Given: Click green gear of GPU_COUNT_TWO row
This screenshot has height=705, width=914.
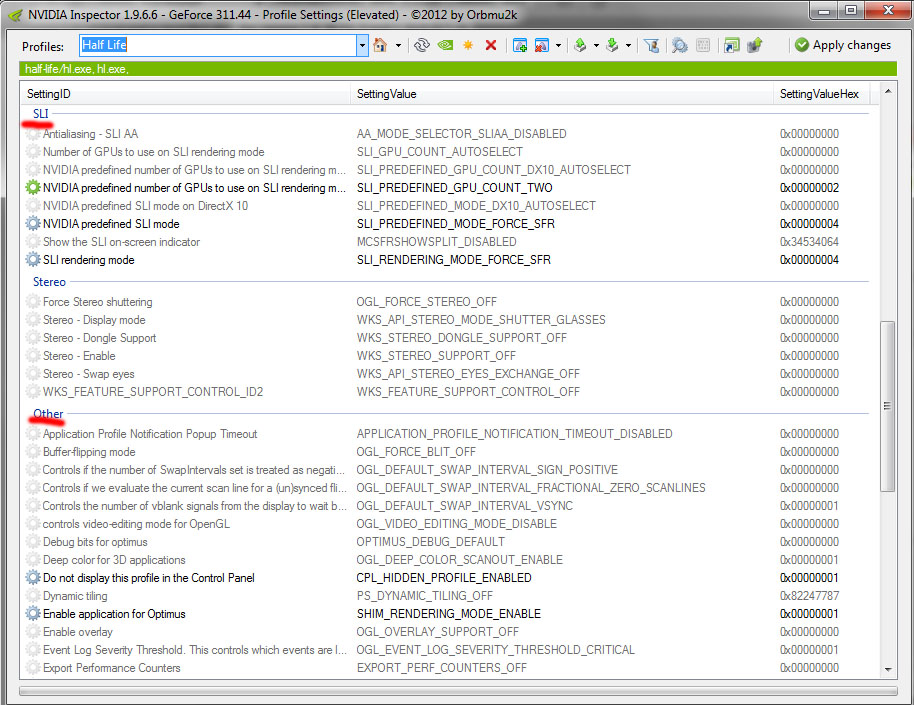Looking at the screenshot, I should coord(33,188).
